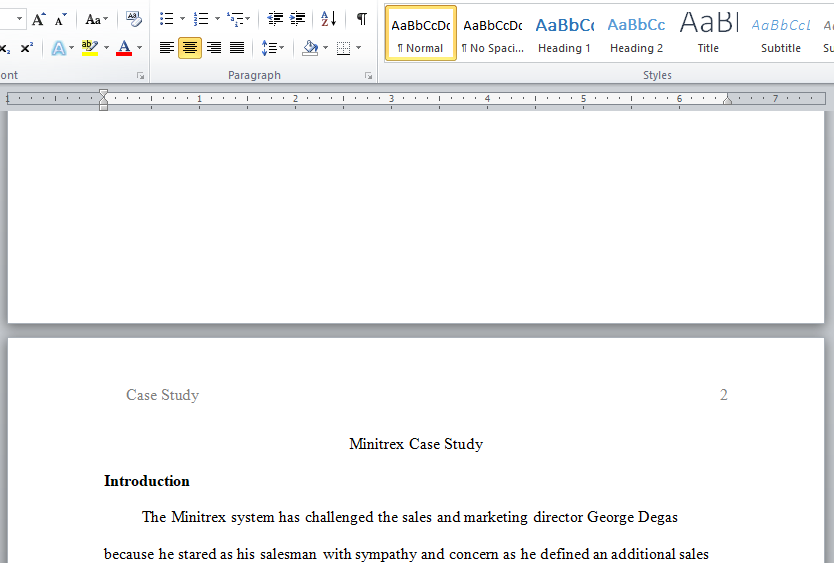This screenshot has width=834, height=563.
Task: Toggle Show/Hide paragraph marks
Action: click(x=362, y=20)
